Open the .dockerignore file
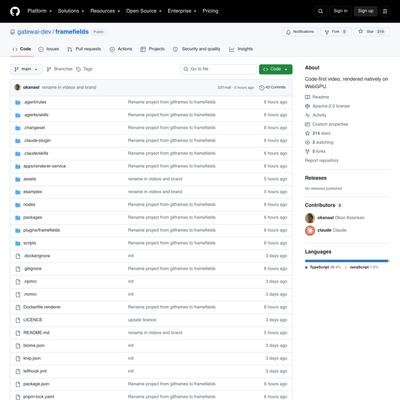 [x=37, y=256]
